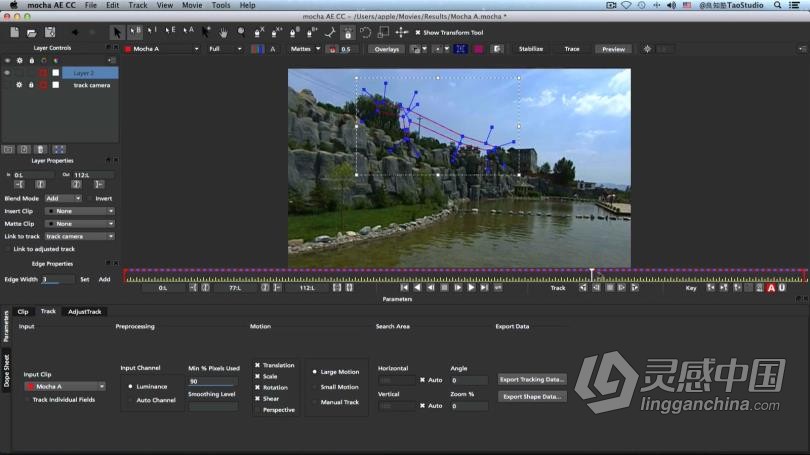Click the lock-shaped tool in toolbar

(x=348, y=33)
